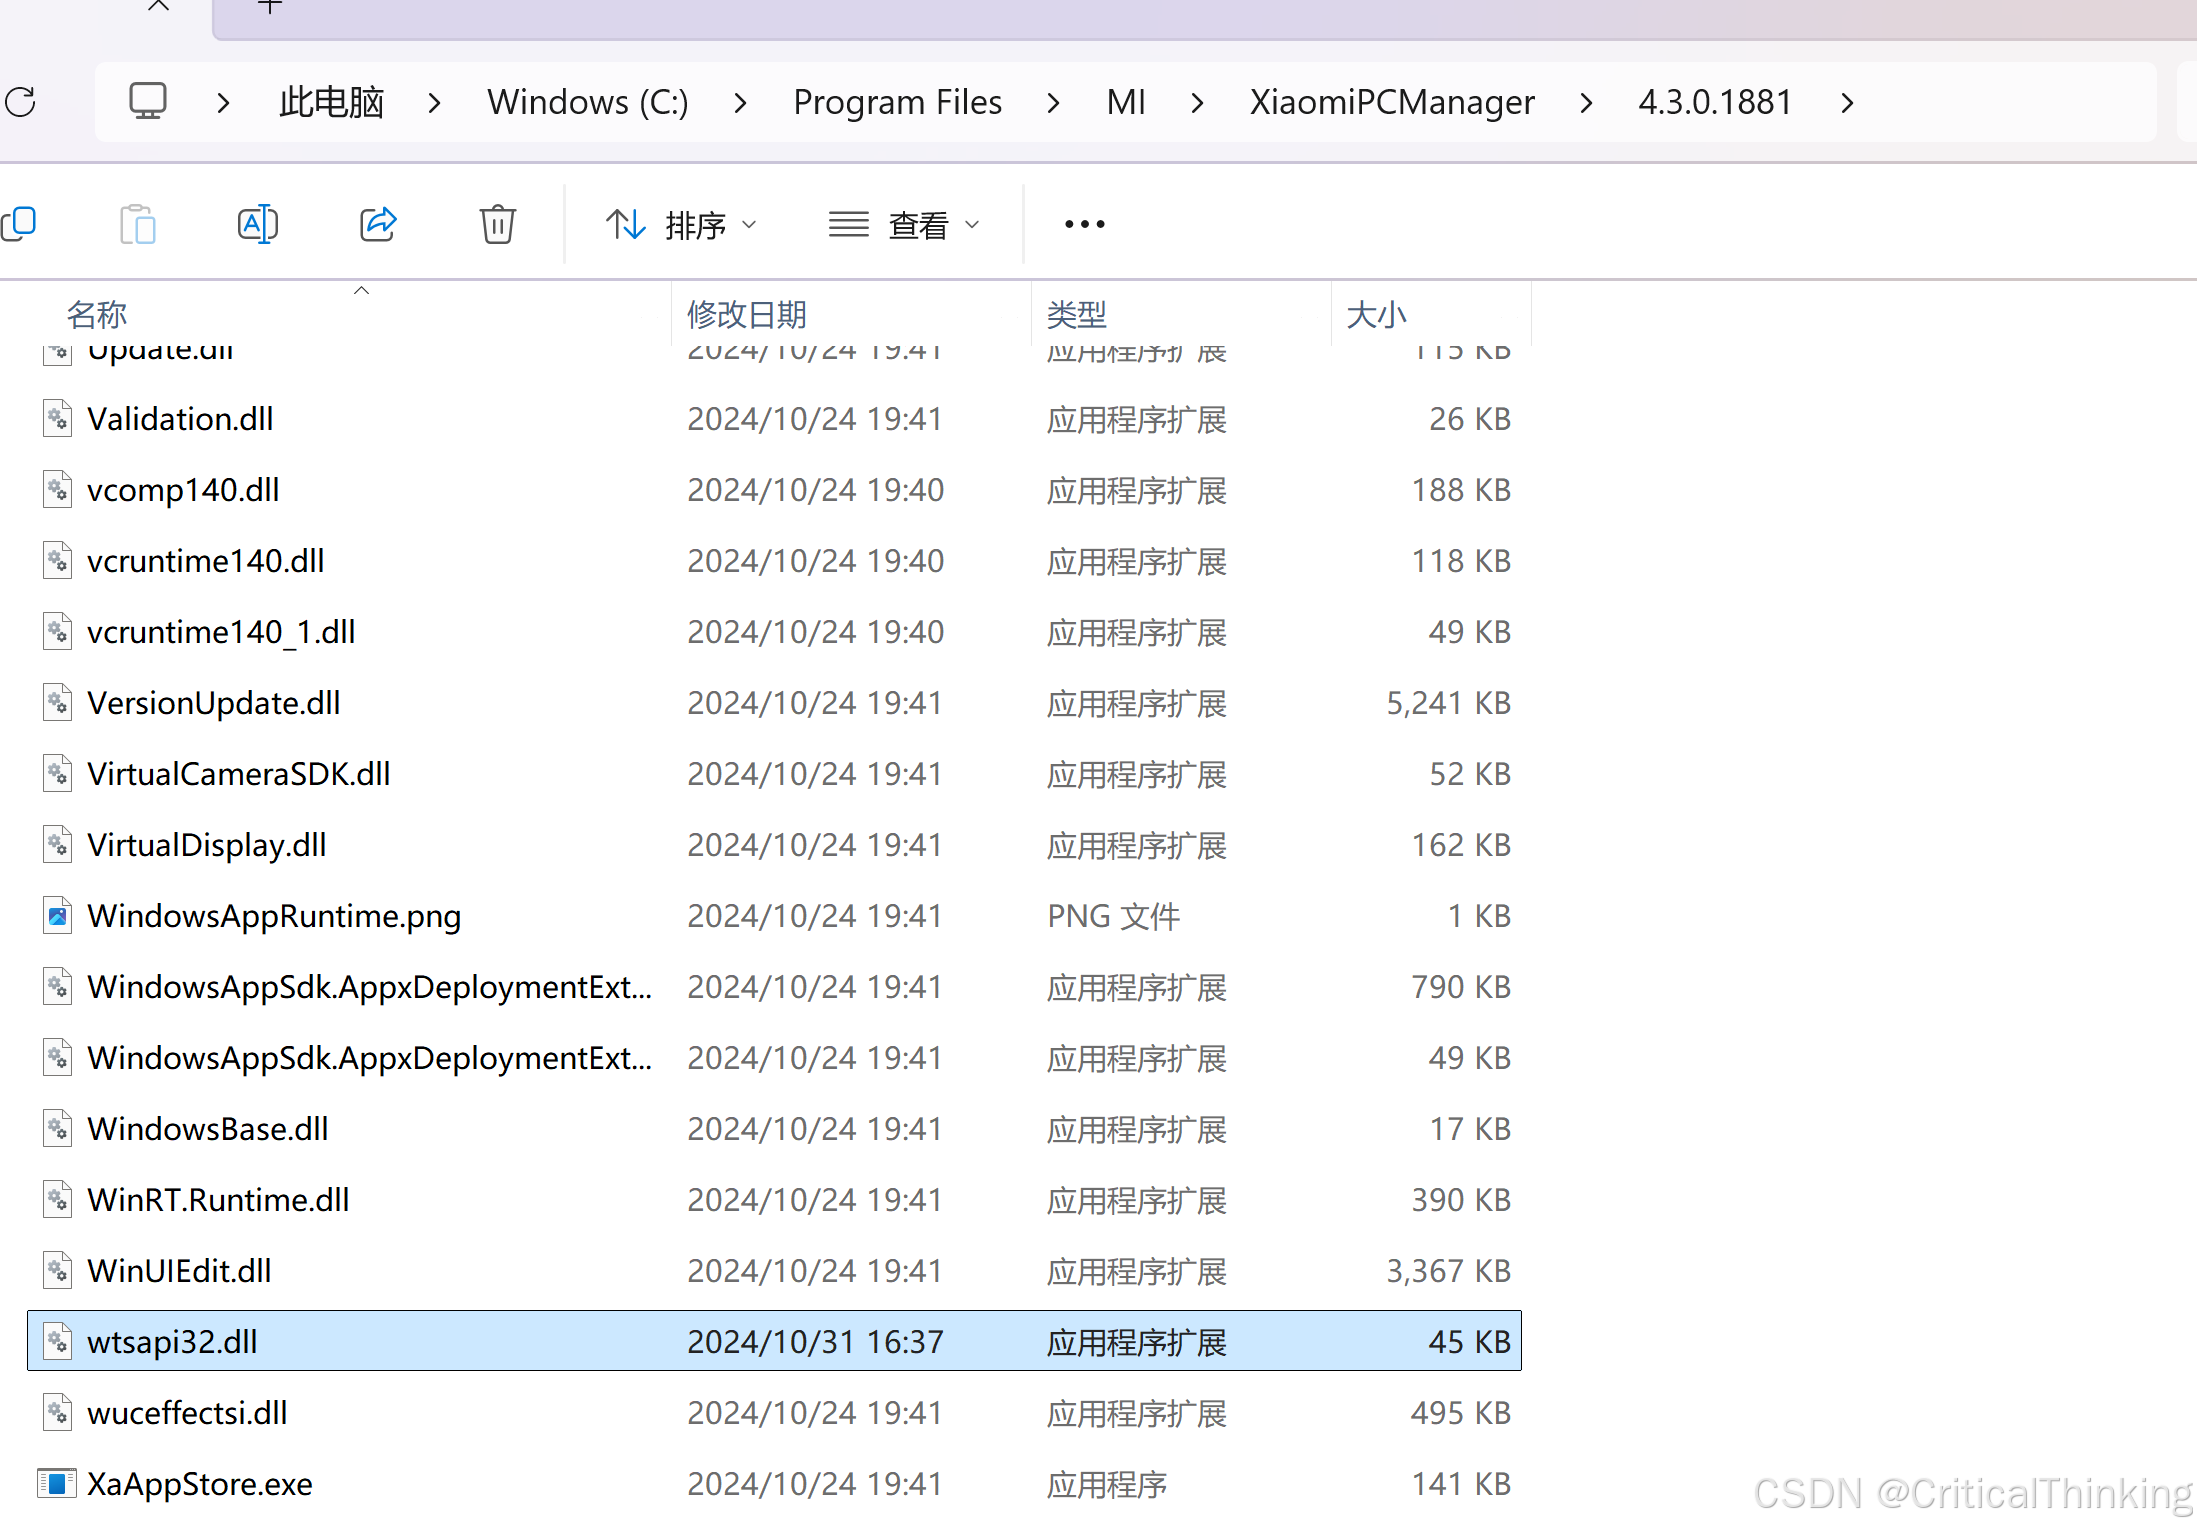Navigate to XiaomiPCManager in the breadcrumb

point(1391,102)
